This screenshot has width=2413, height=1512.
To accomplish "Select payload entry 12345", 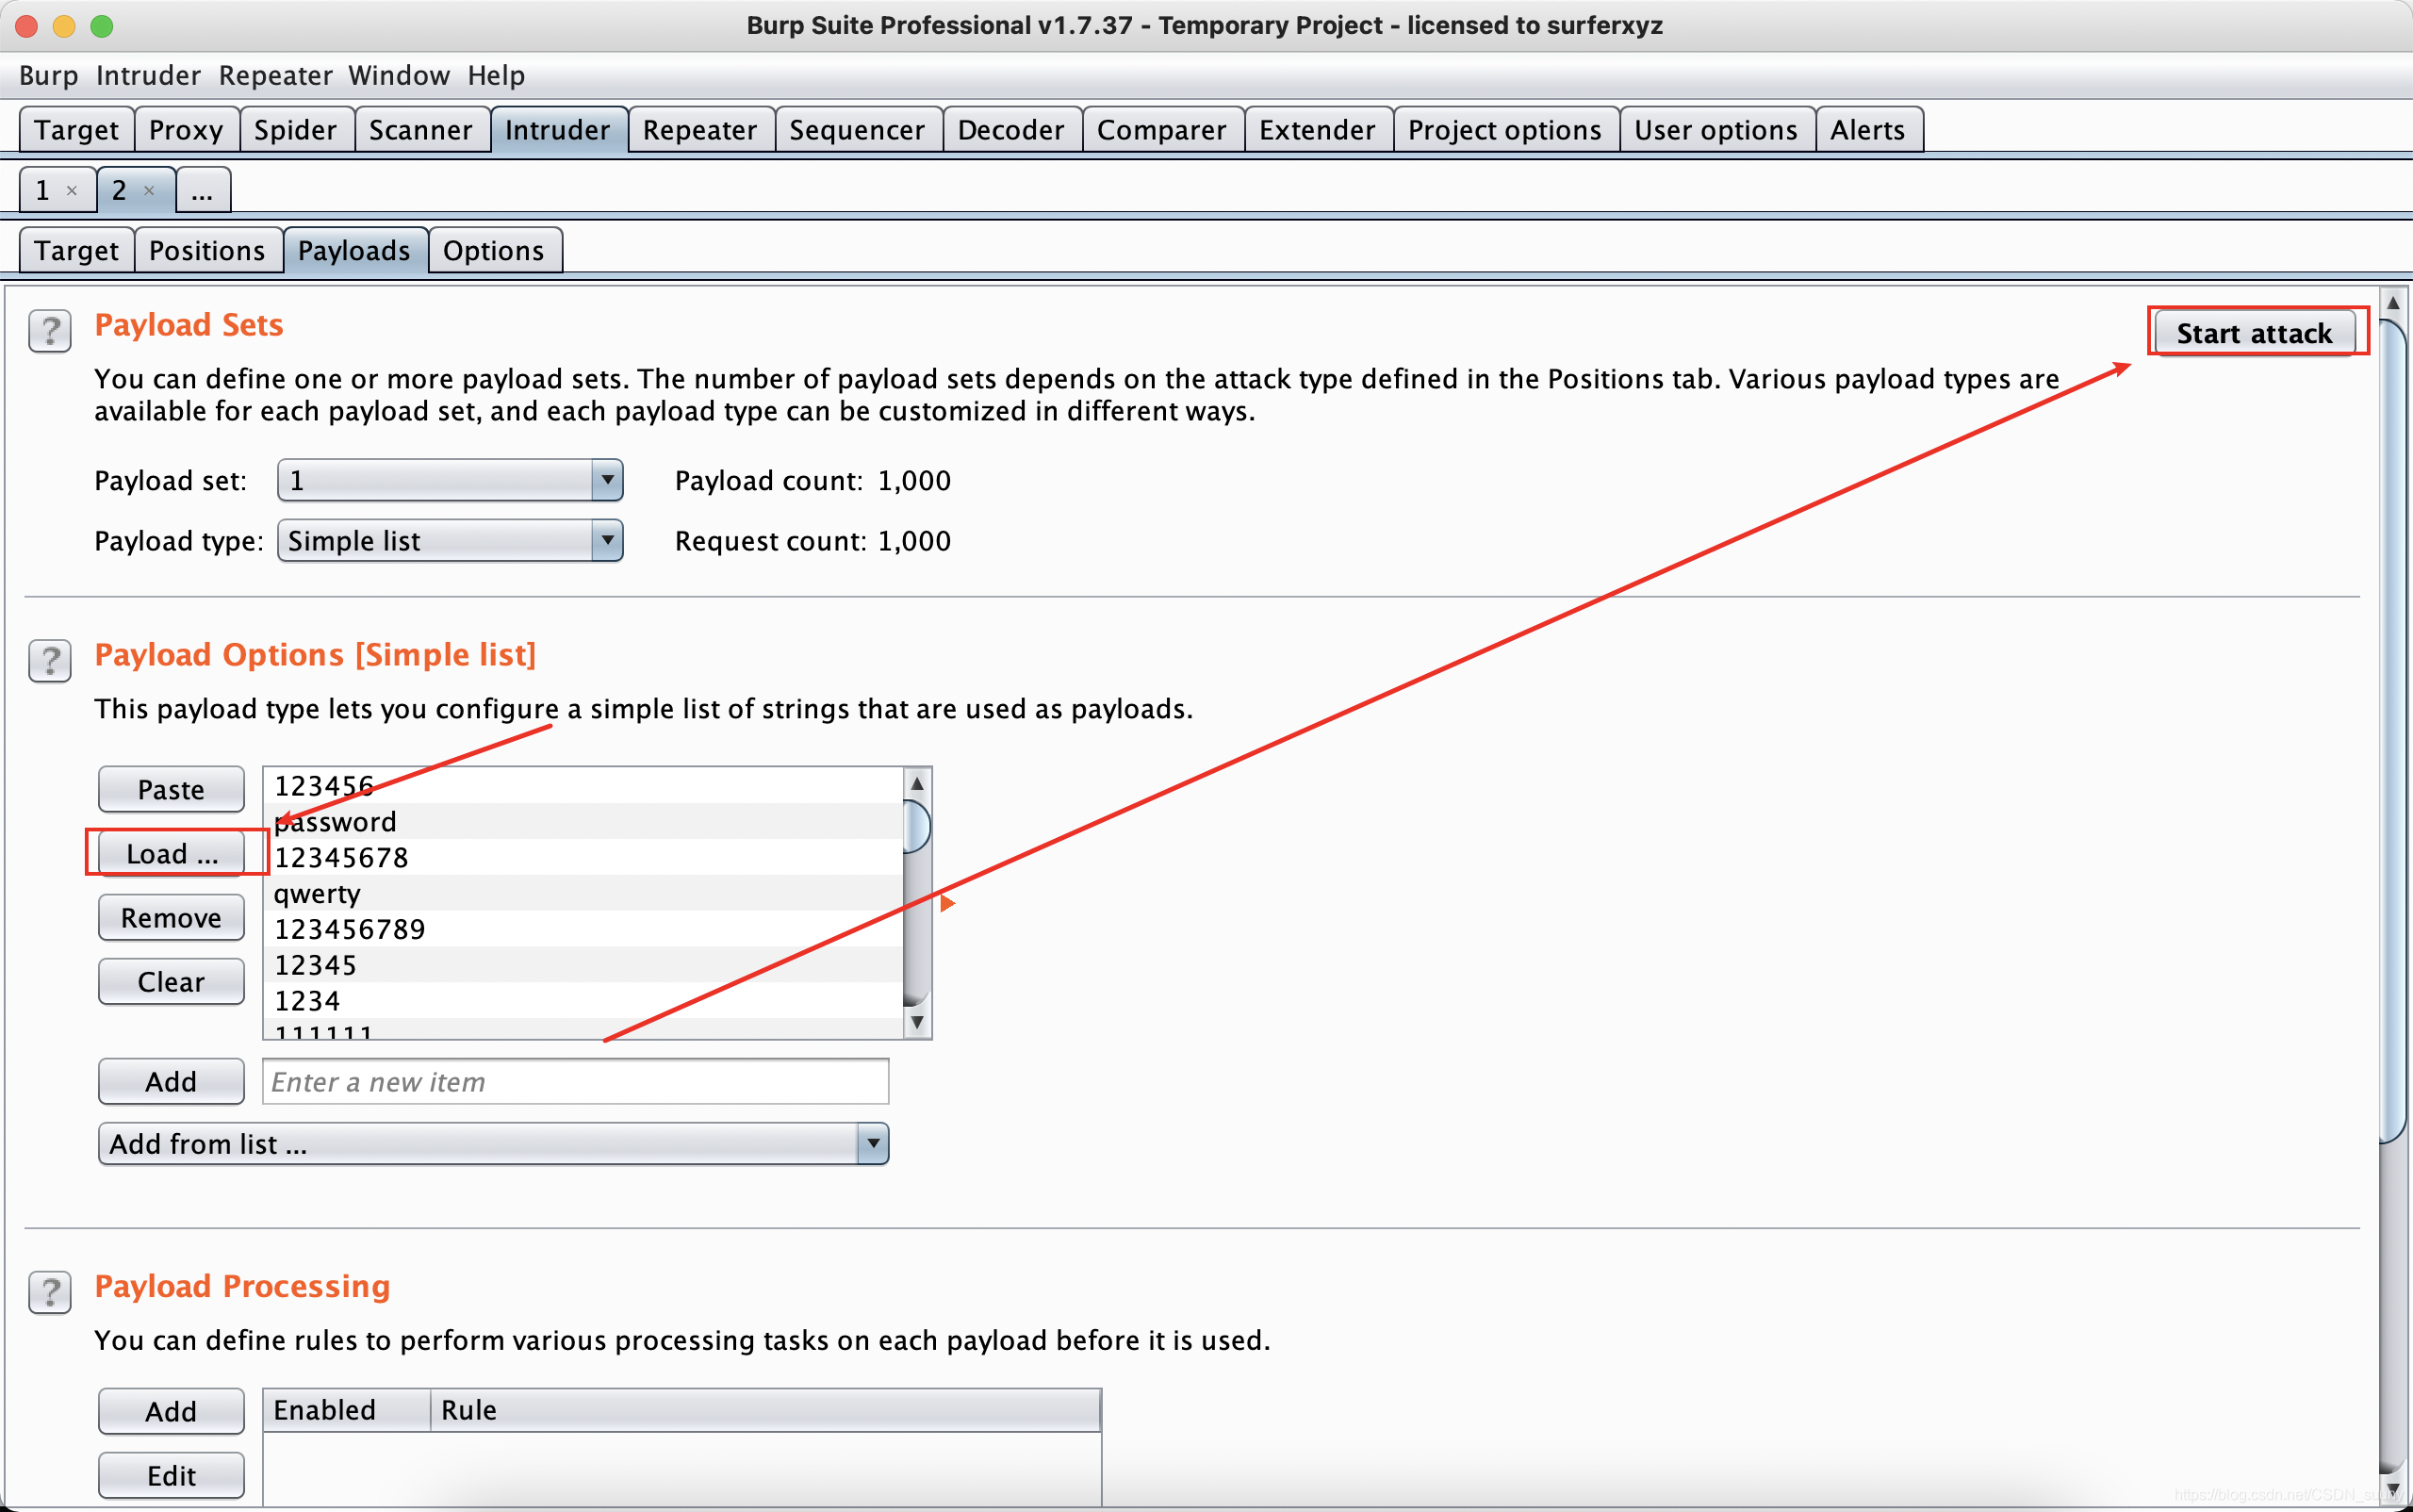I will [x=583, y=965].
